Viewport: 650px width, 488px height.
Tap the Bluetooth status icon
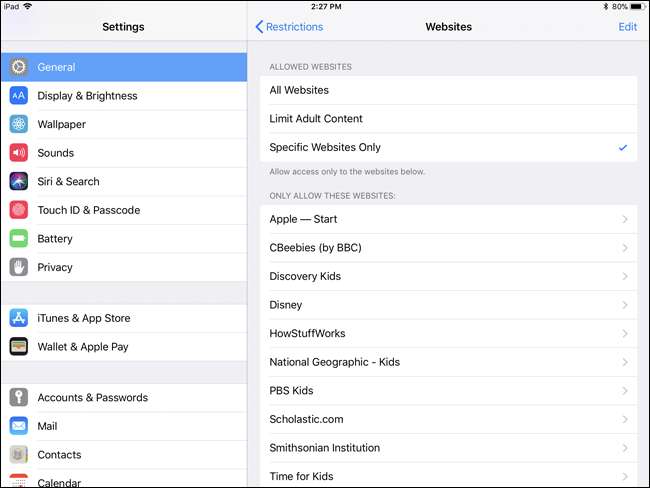(x=606, y=7)
